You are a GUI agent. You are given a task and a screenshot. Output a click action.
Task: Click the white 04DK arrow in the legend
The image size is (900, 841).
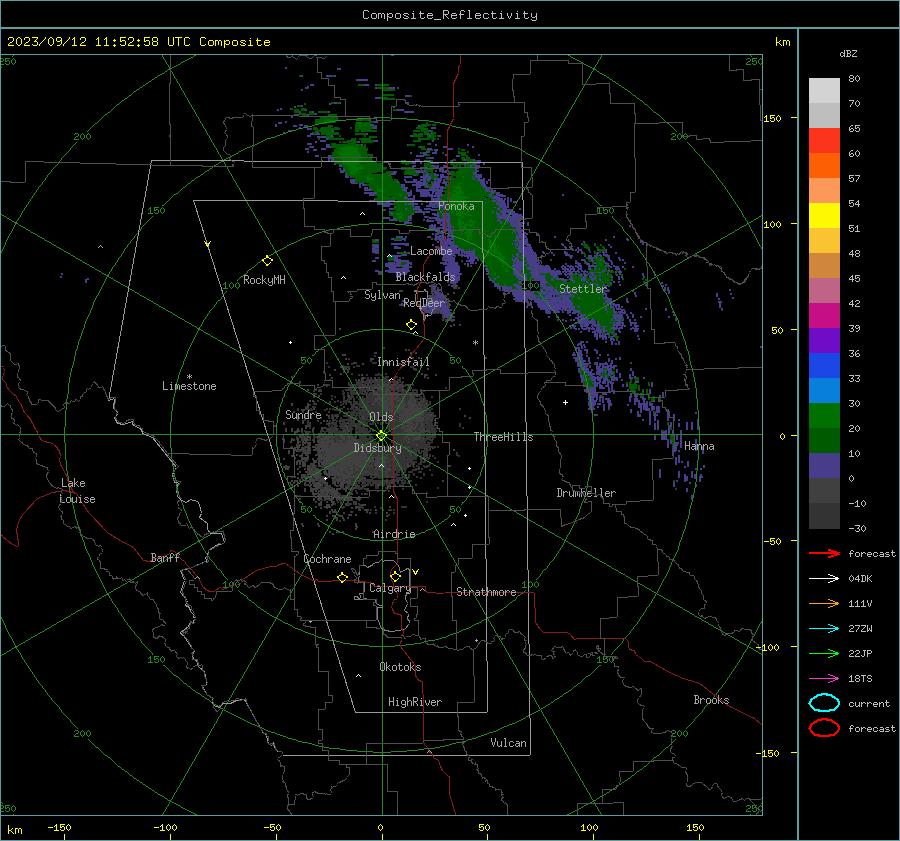coord(824,578)
